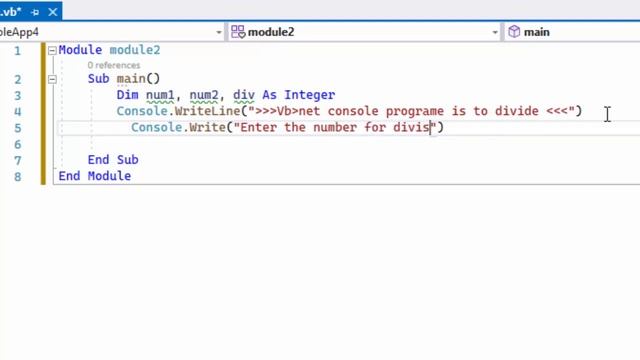Click the word 'number' in line 5 string

click(x=335, y=127)
